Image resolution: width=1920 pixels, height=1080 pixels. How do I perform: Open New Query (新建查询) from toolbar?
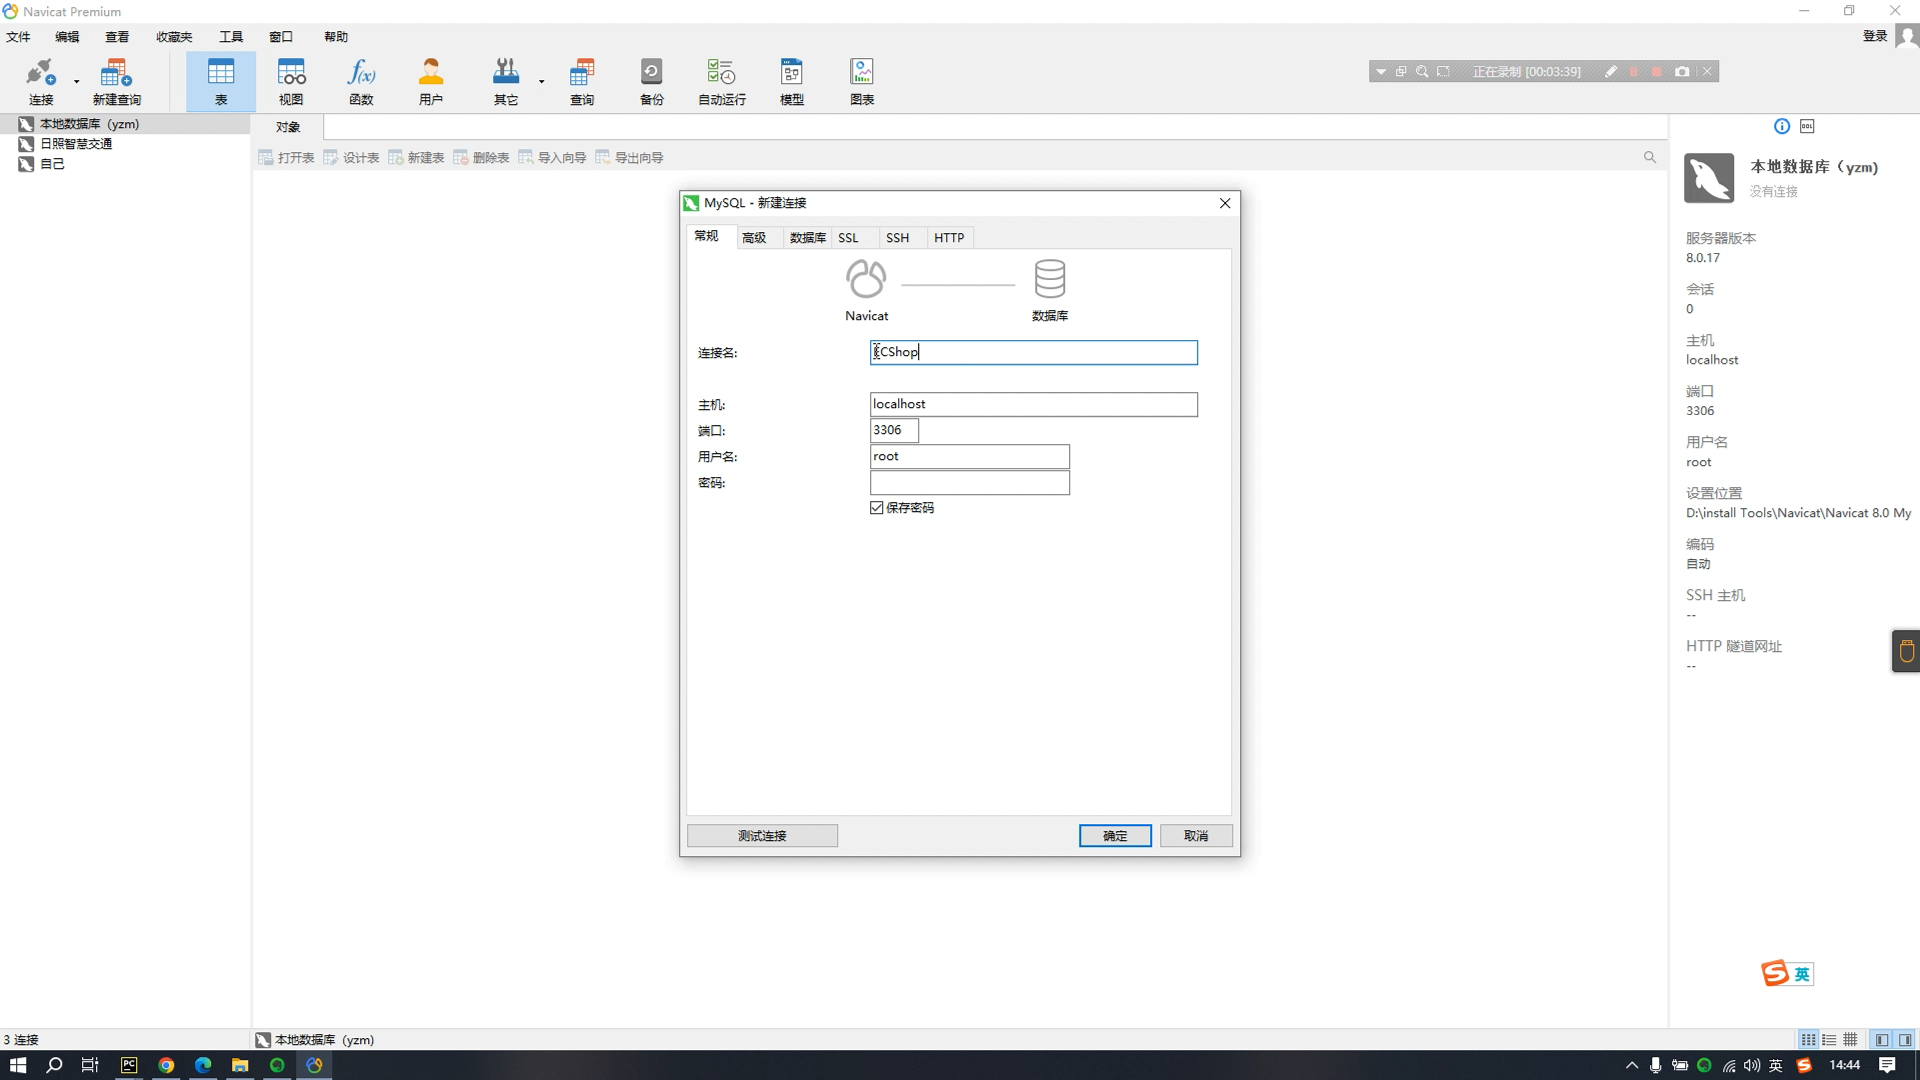[x=116, y=81]
